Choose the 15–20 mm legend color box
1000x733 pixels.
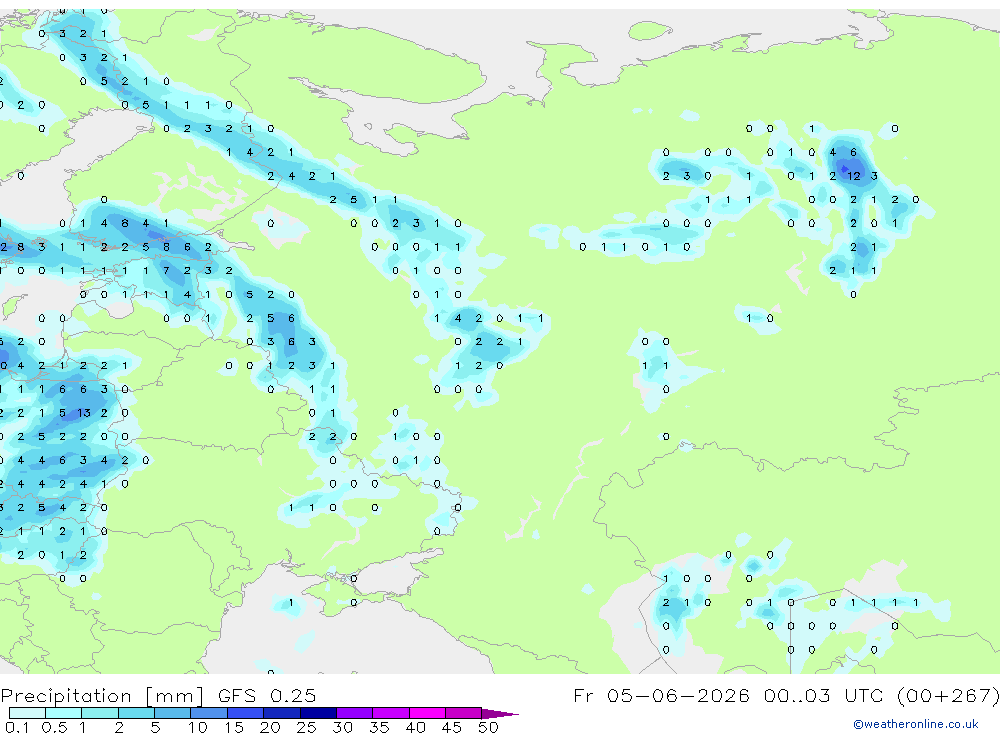pyautogui.click(x=245, y=713)
